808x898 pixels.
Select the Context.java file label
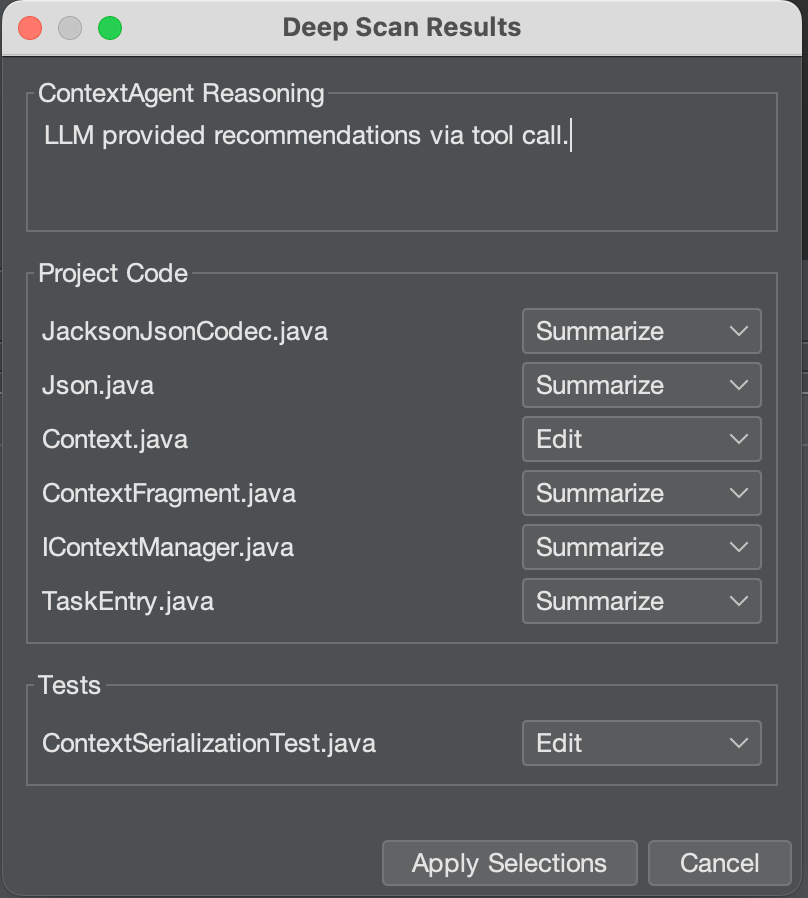[115, 439]
